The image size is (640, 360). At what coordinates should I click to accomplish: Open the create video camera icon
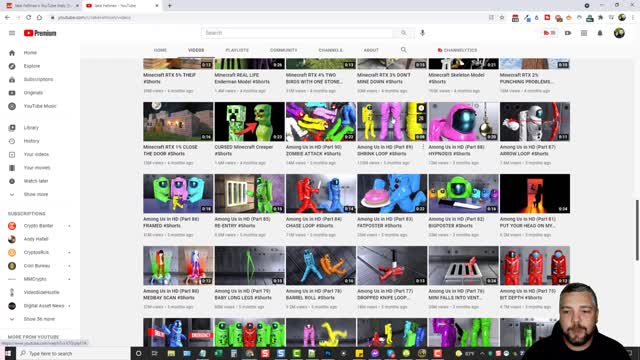click(568, 33)
